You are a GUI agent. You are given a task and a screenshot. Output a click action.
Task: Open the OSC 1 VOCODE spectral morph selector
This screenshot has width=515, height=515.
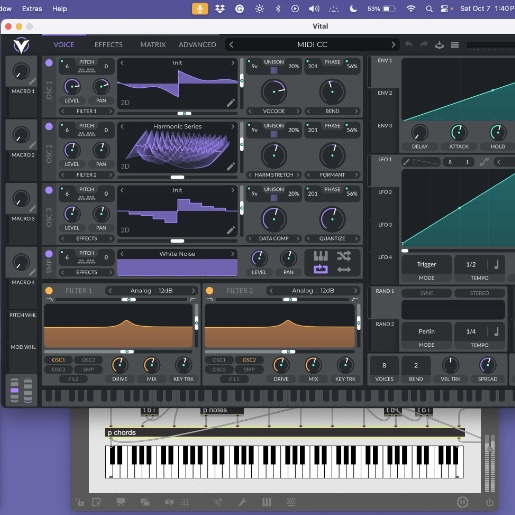[x=274, y=111]
